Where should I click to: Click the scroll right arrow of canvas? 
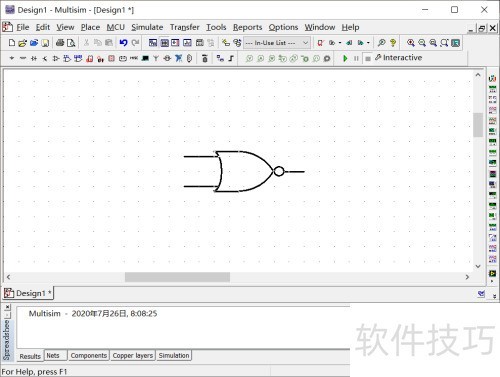[x=467, y=277]
